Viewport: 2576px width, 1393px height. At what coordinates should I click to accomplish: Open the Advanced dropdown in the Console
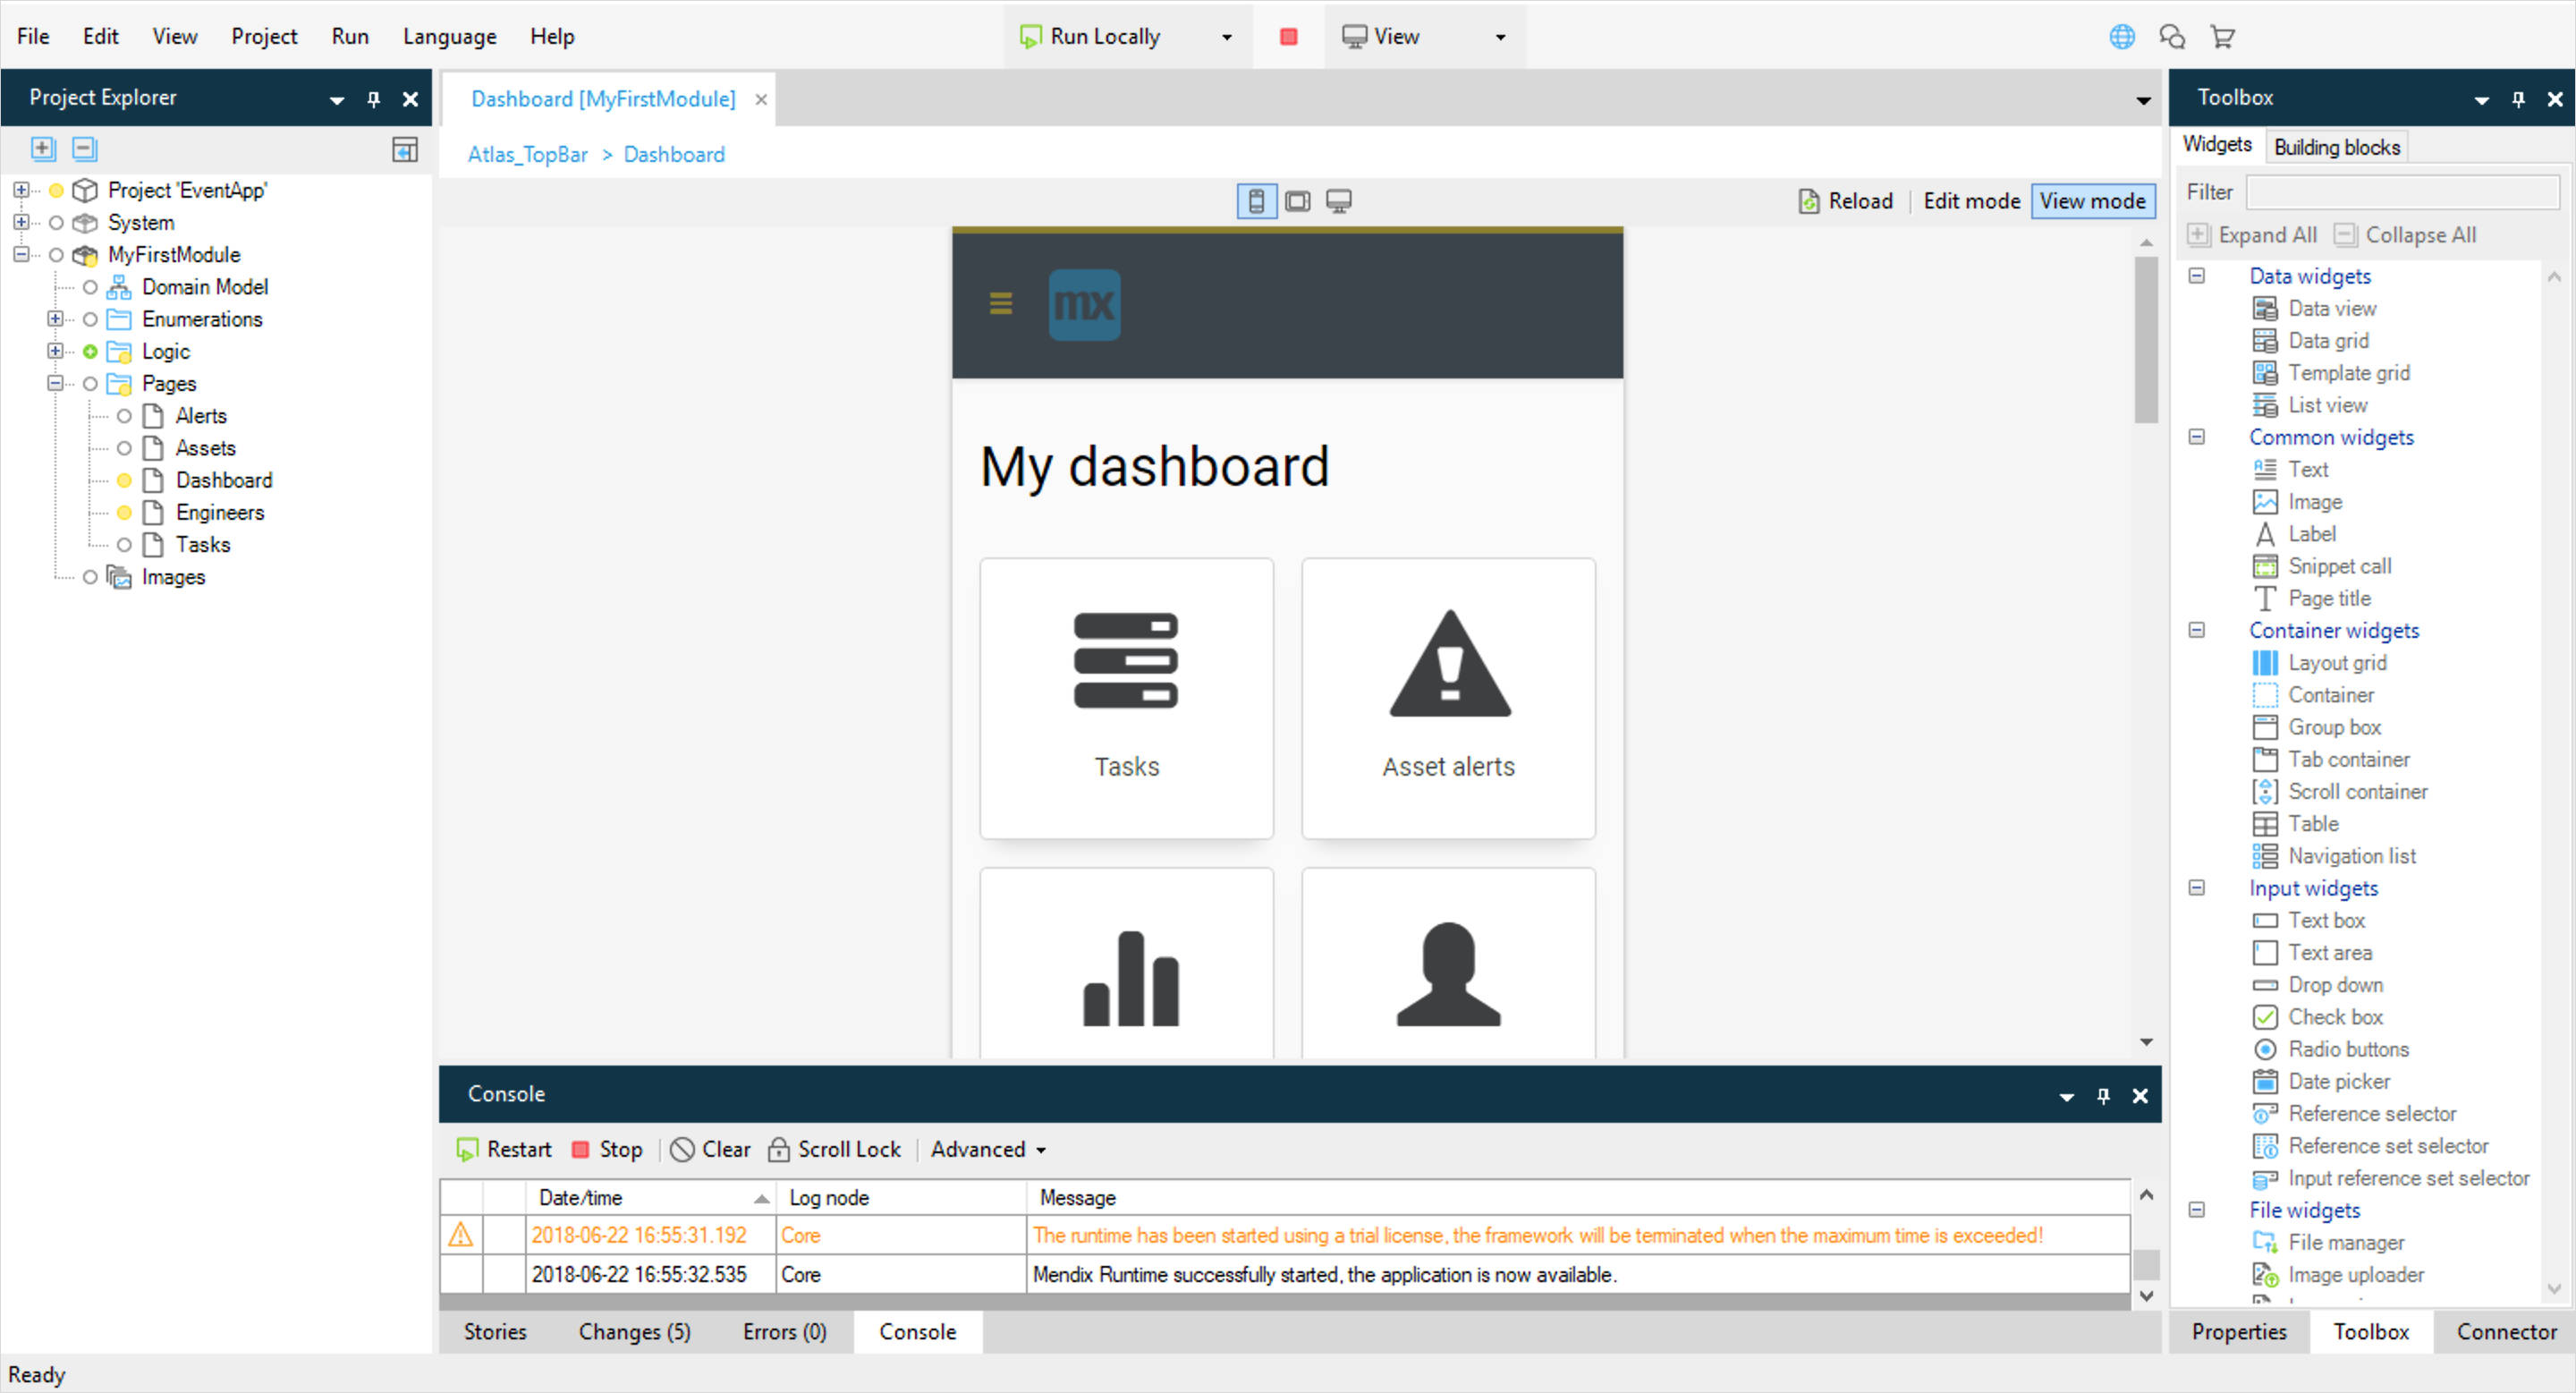tap(987, 1149)
